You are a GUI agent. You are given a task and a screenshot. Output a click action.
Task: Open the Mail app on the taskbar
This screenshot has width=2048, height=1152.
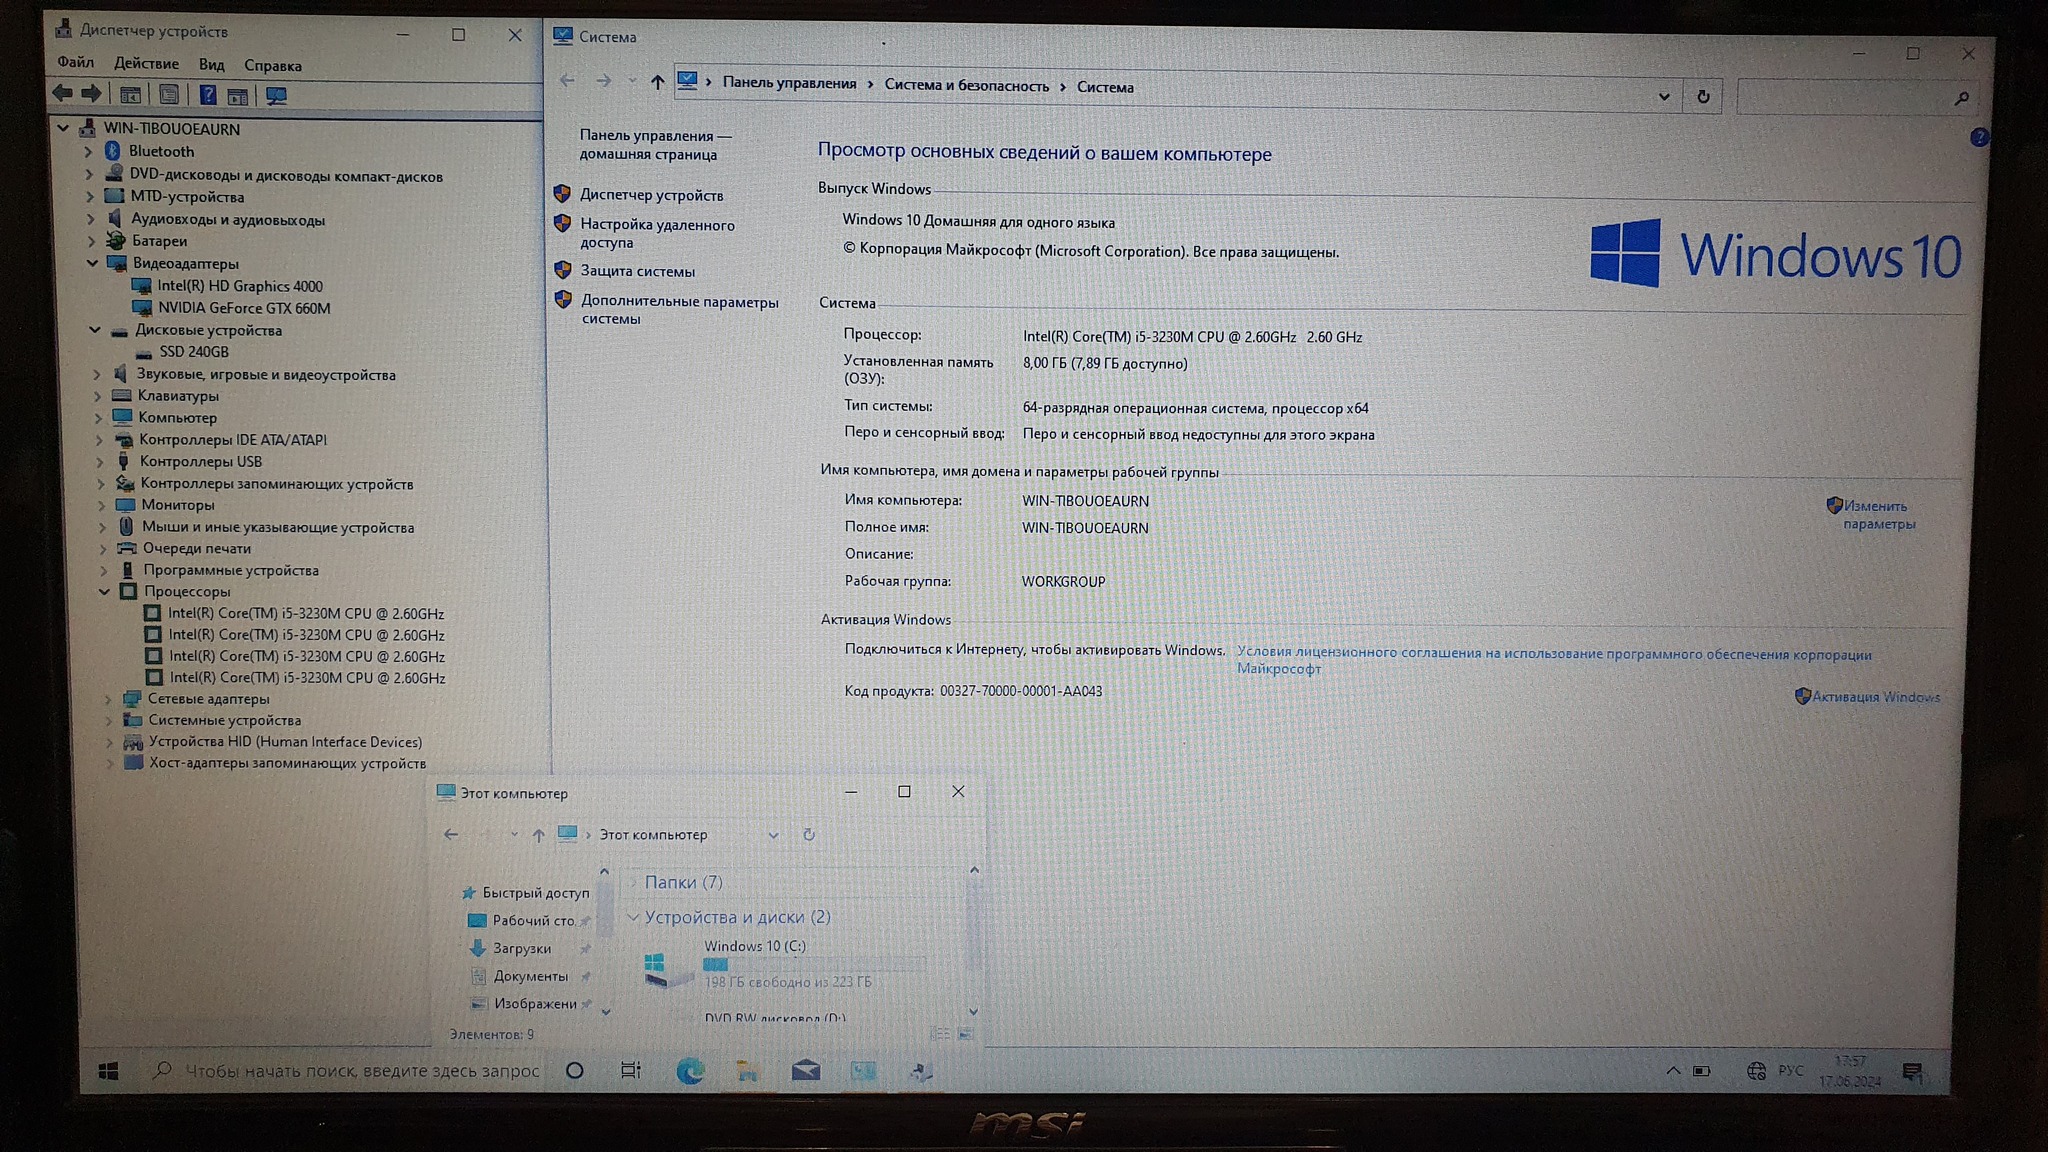tap(805, 1071)
